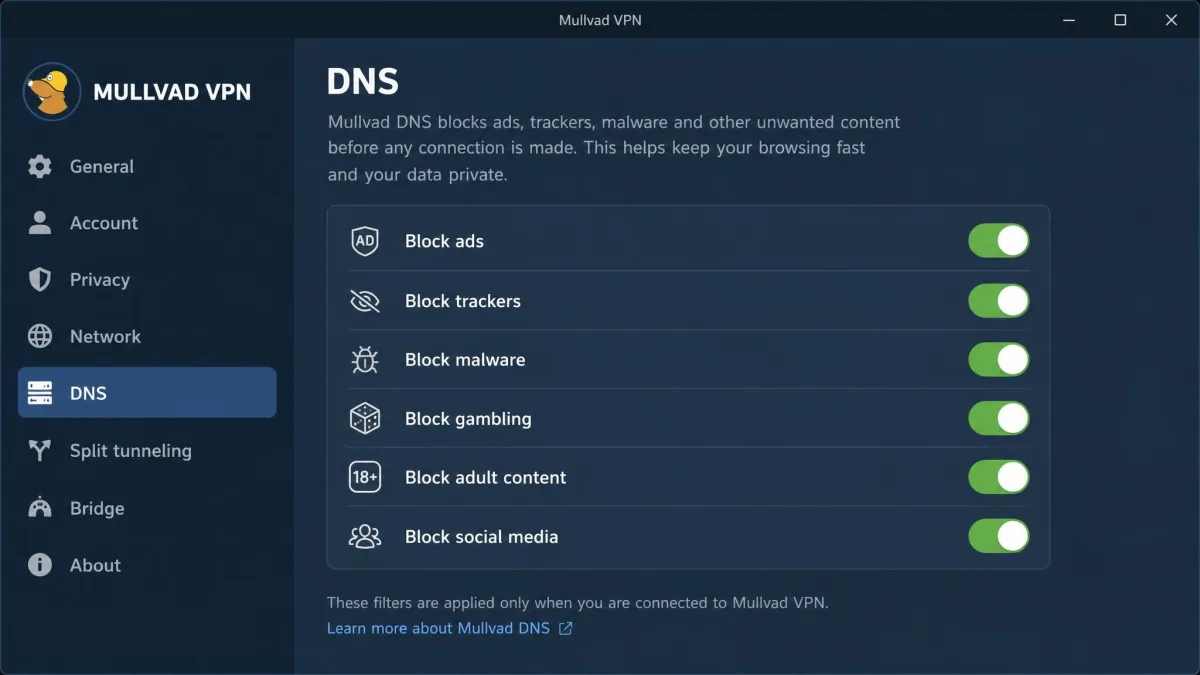This screenshot has height=675, width=1200.
Task: Click the gambling dice icon
Action: pos(365,419)
